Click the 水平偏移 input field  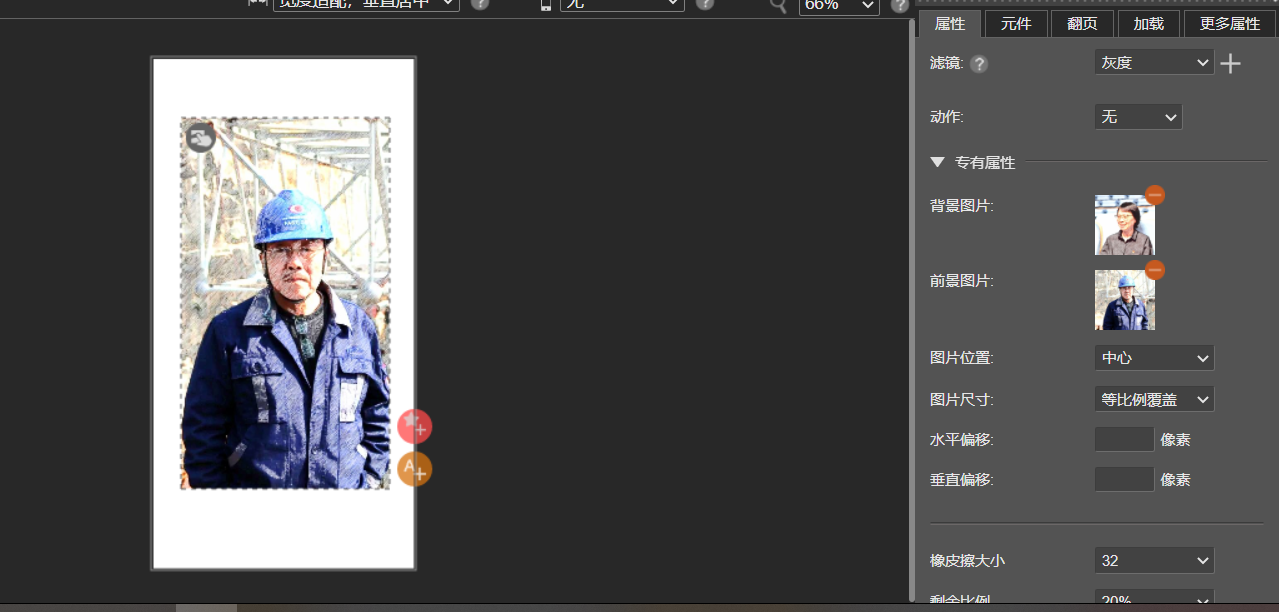[x=1124, y=439]
